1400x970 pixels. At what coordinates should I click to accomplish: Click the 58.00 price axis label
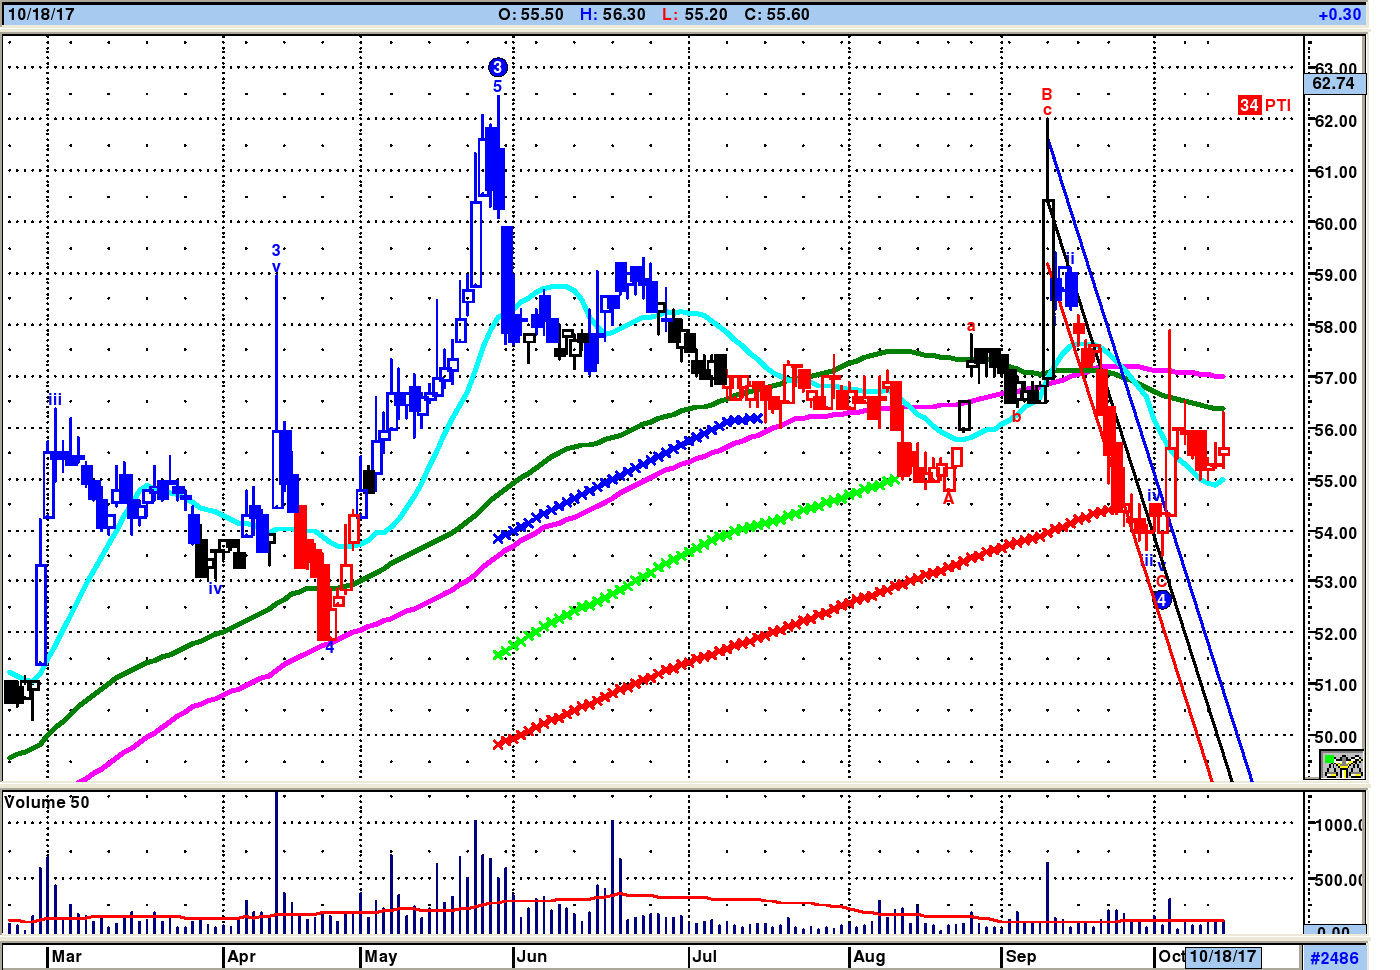coord(1336,327)
